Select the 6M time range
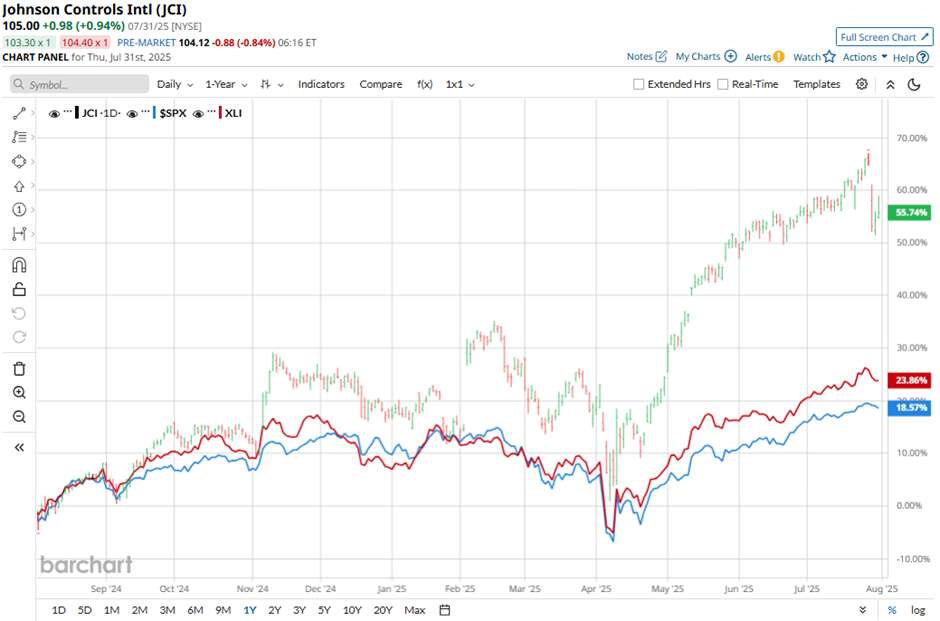 click(195, 610)
